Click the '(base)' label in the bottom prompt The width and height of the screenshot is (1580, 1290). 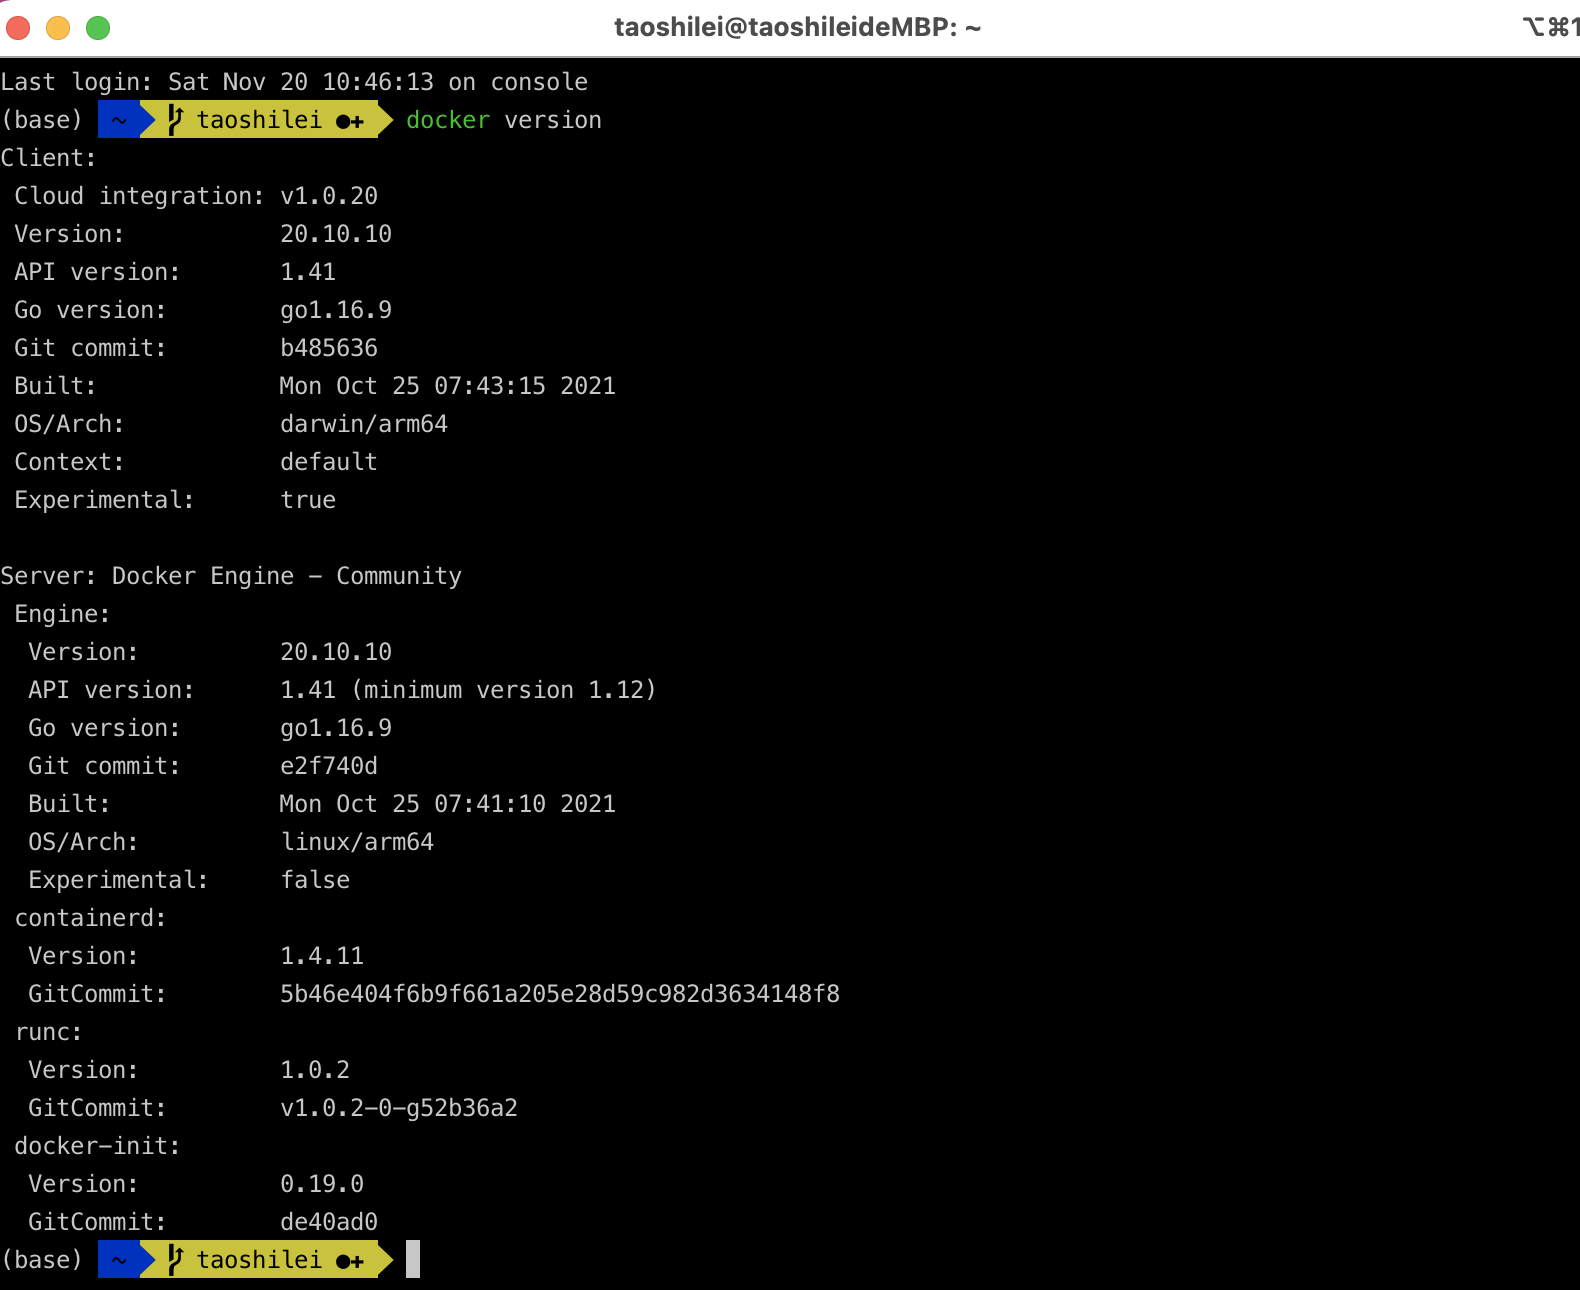pyautogui.click(x=41, y=1260)
